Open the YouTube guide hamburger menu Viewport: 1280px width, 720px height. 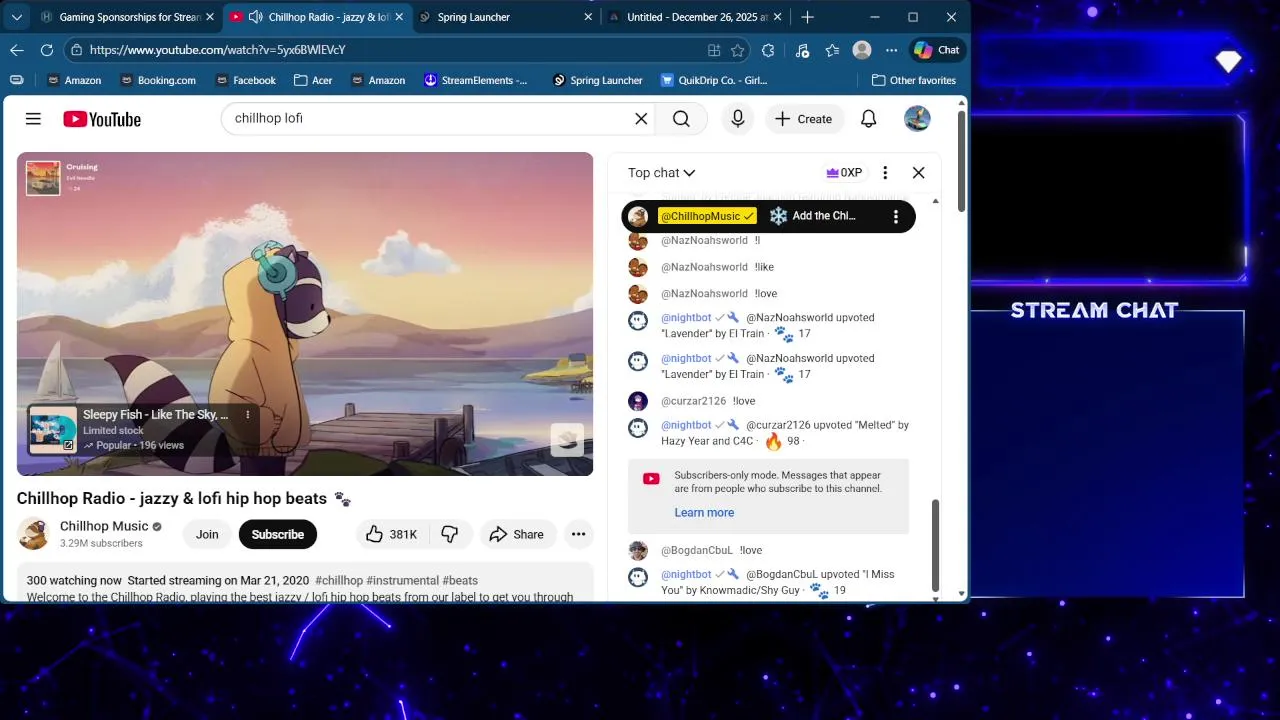click(x=33, y=119)
